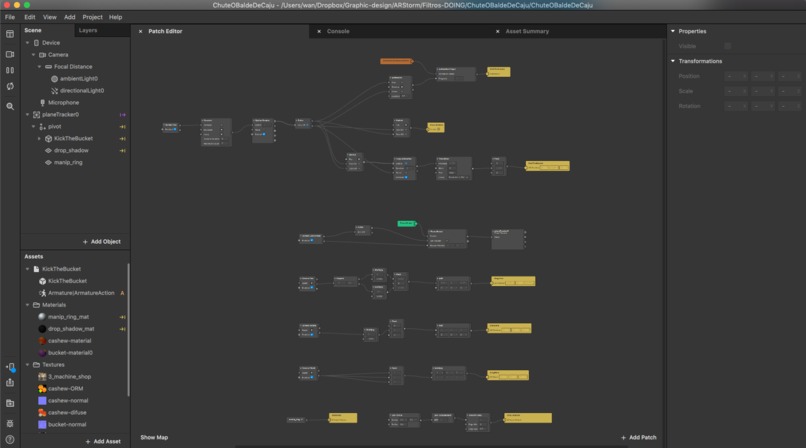The height and width of the screenshot is (448, 806).
Task: Select the cashew-ORM texture
Action: pos(65,389)
